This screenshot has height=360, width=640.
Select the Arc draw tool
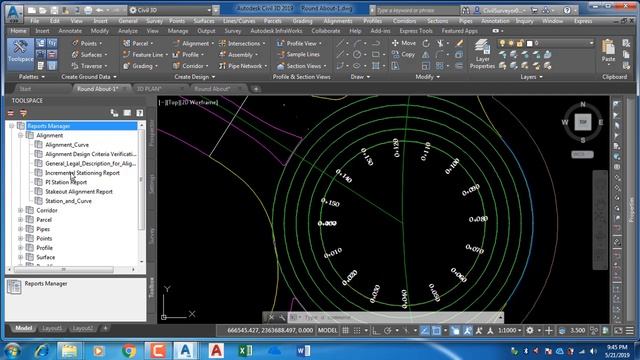[358, 43]
